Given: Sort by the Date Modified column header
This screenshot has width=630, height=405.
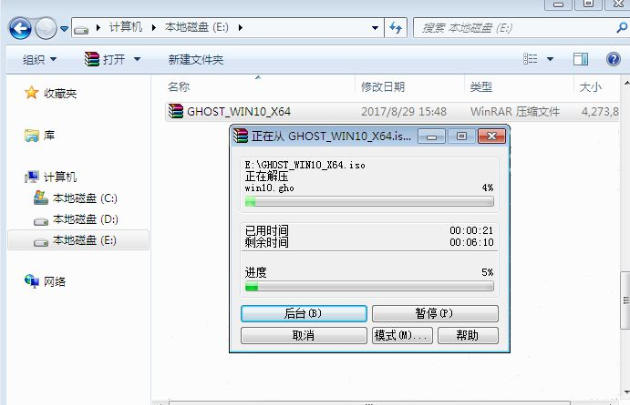Looking at the screenshot, I should [383, 87].
